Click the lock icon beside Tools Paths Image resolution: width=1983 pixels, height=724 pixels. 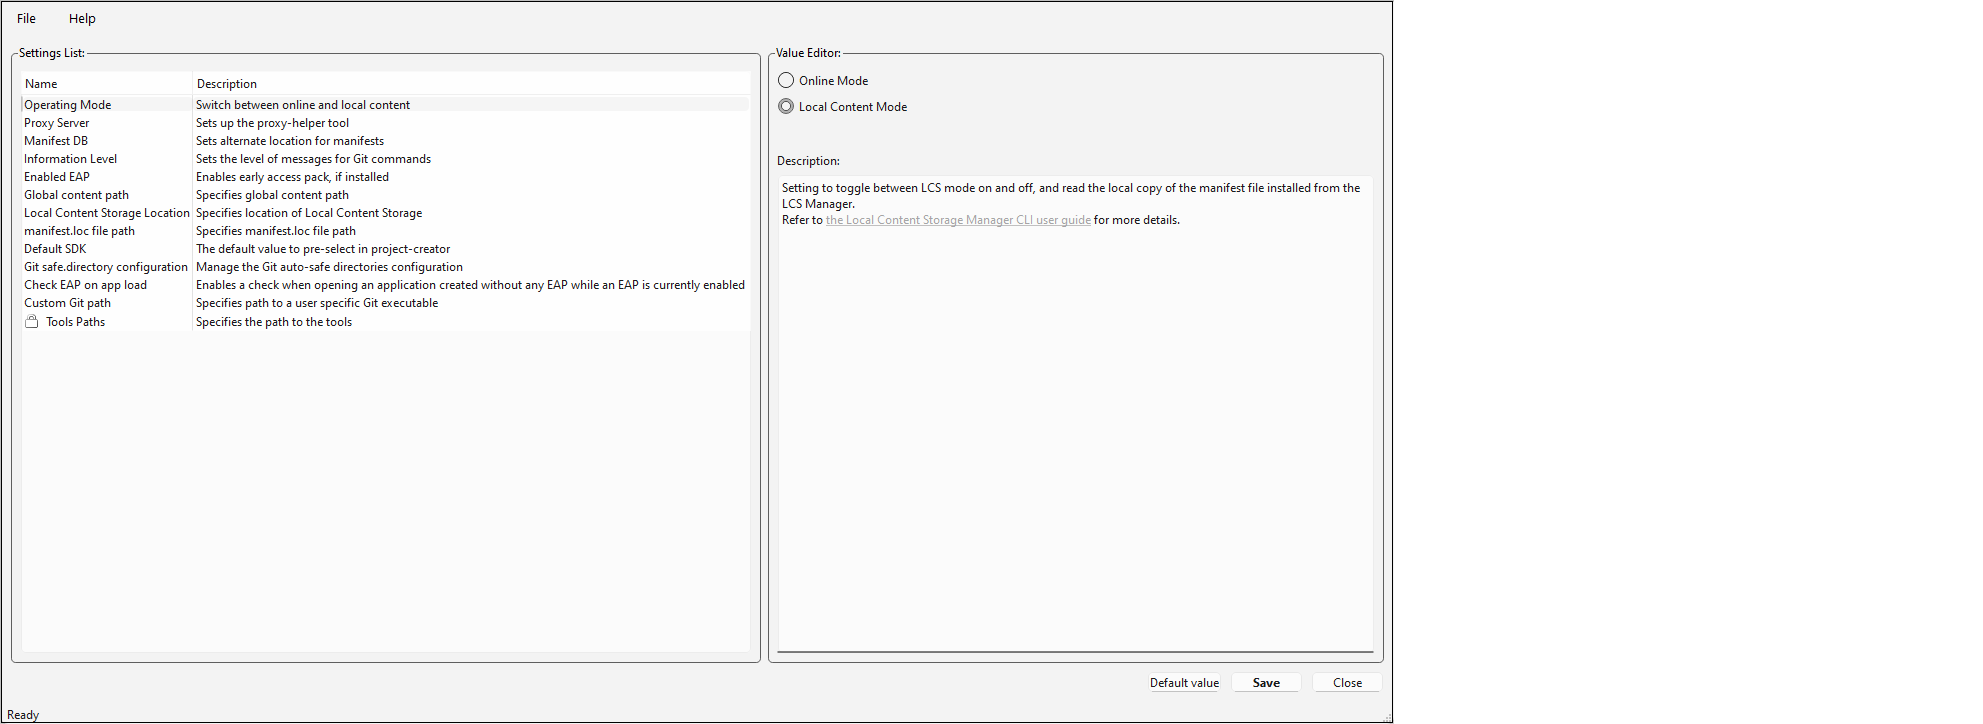click(x=32, y=322)
